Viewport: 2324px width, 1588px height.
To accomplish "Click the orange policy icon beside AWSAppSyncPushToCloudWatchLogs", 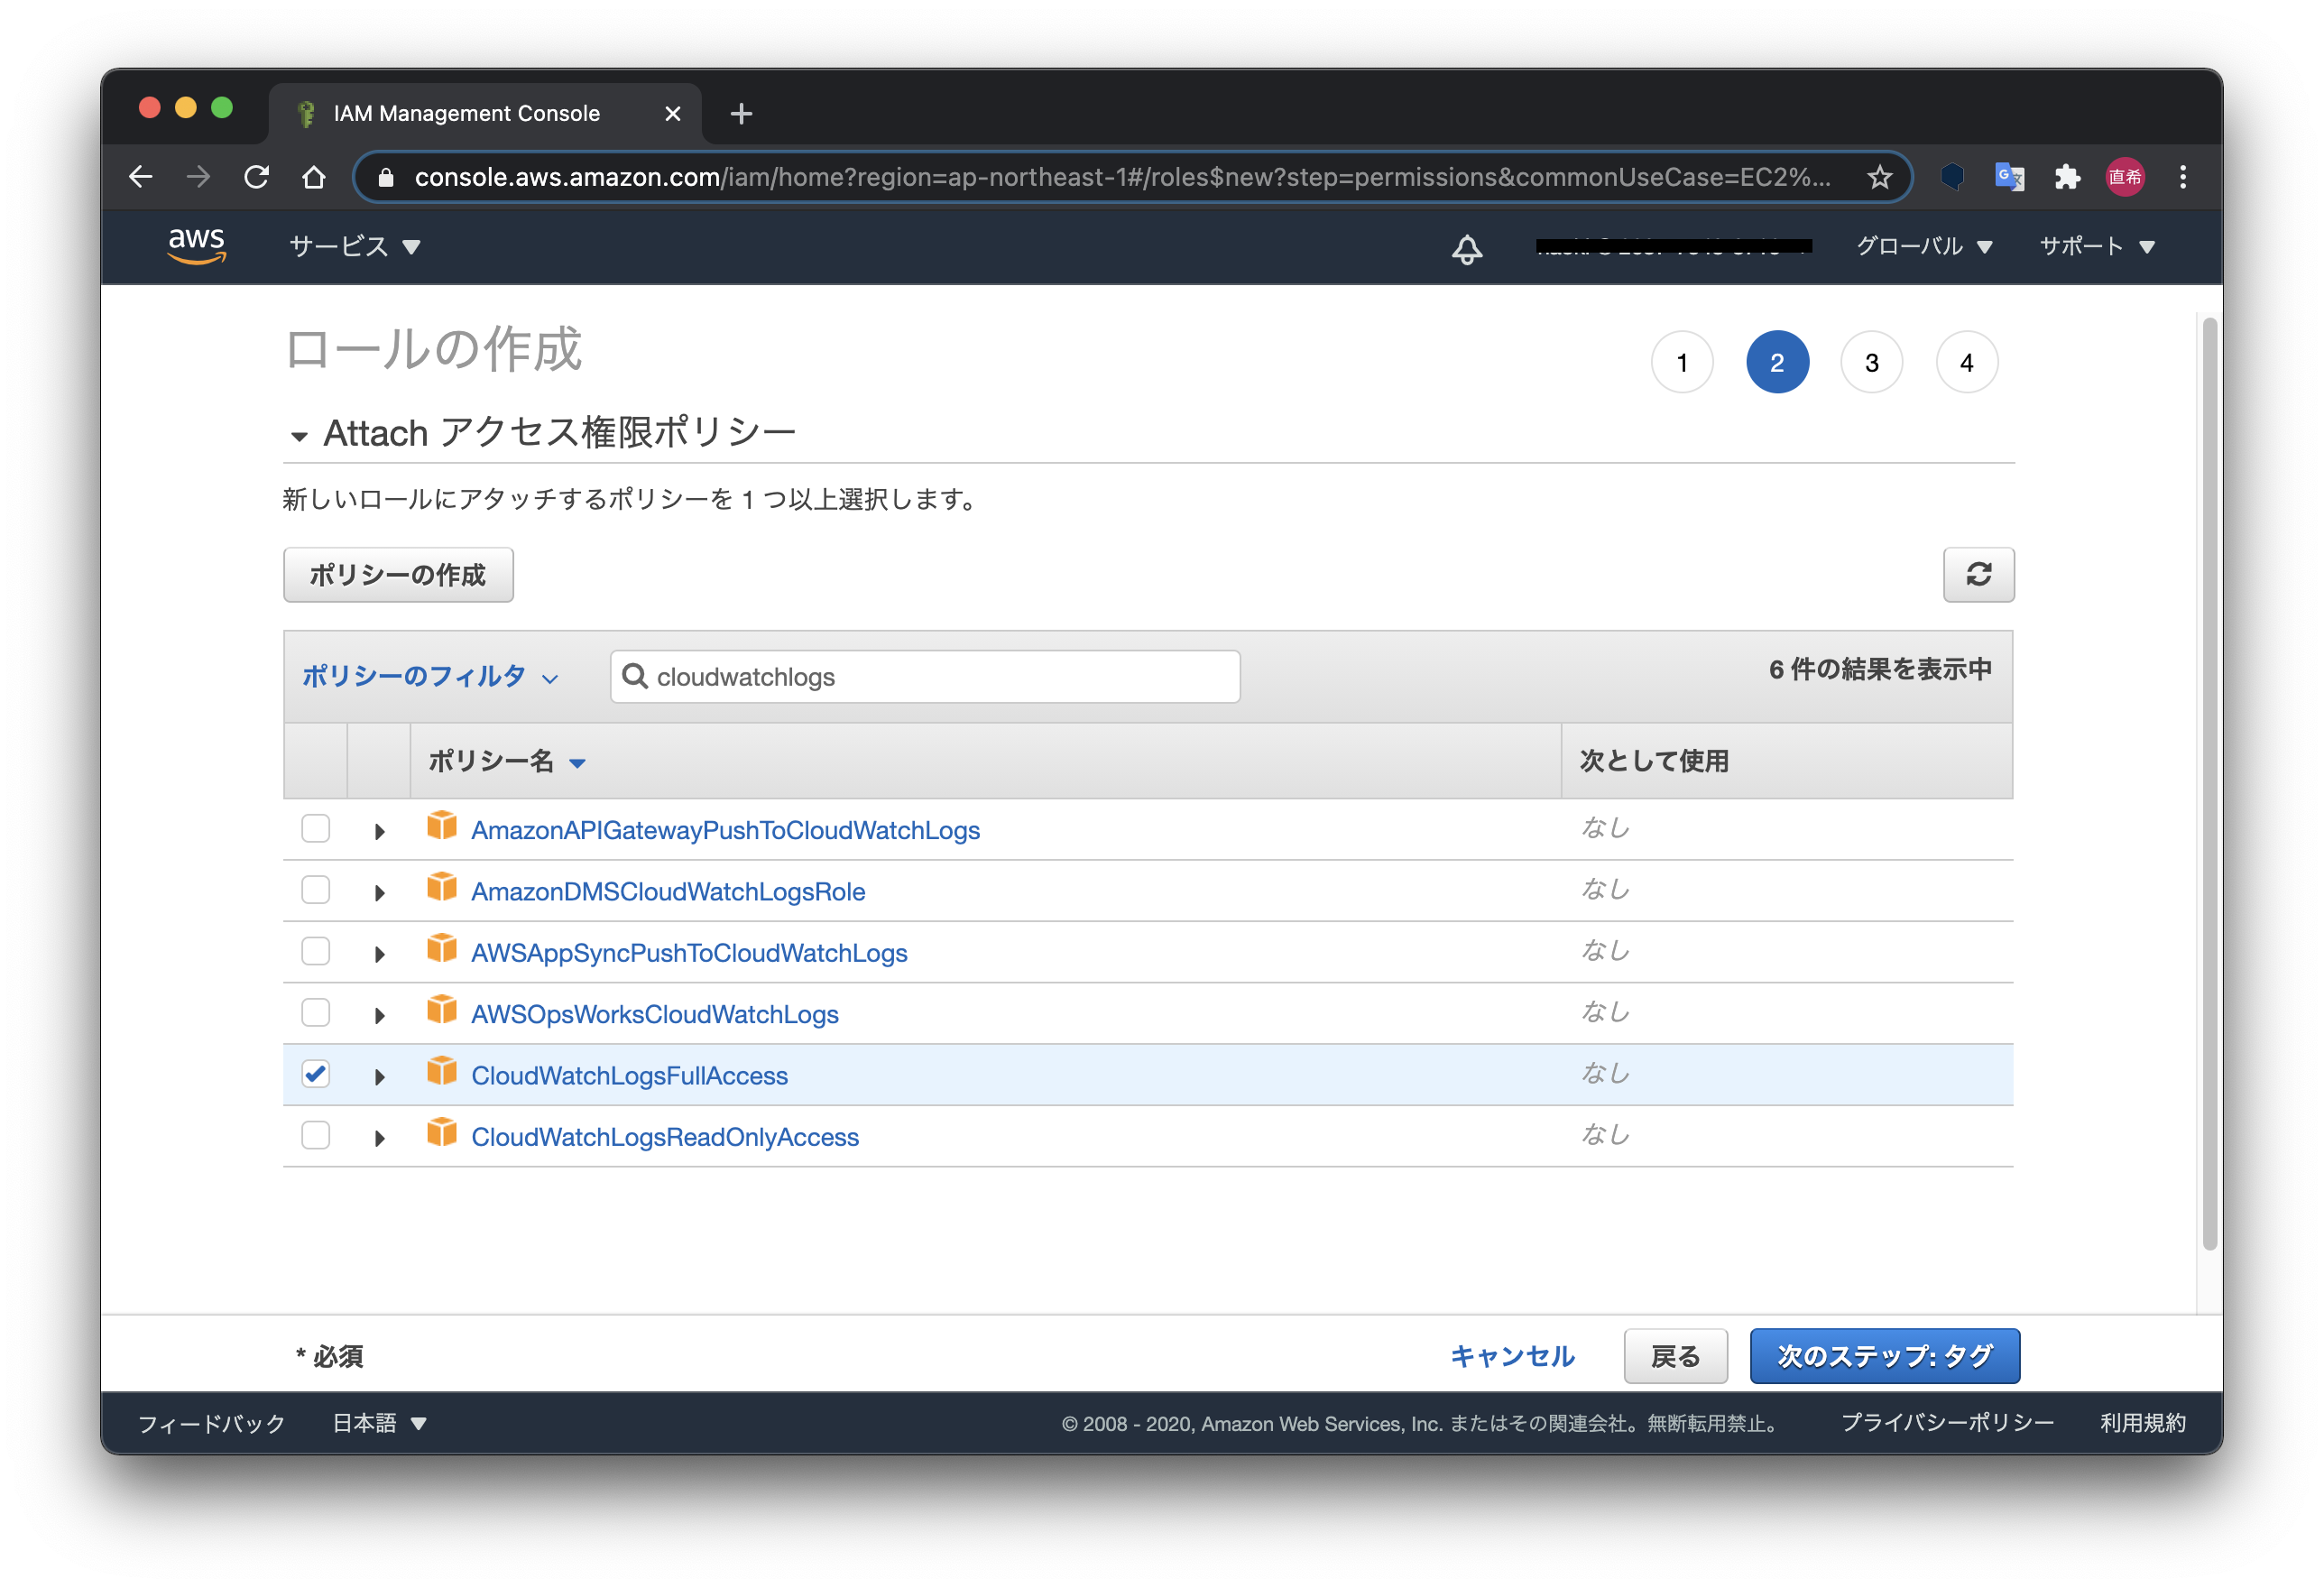I will (x=442, y=949).
